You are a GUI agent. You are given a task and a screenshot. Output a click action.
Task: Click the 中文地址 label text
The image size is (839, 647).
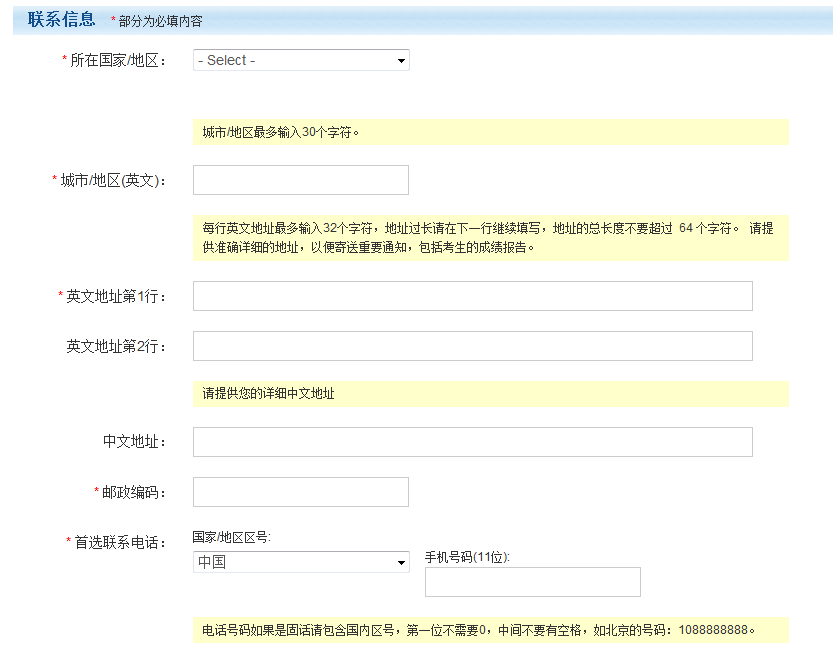134,442
